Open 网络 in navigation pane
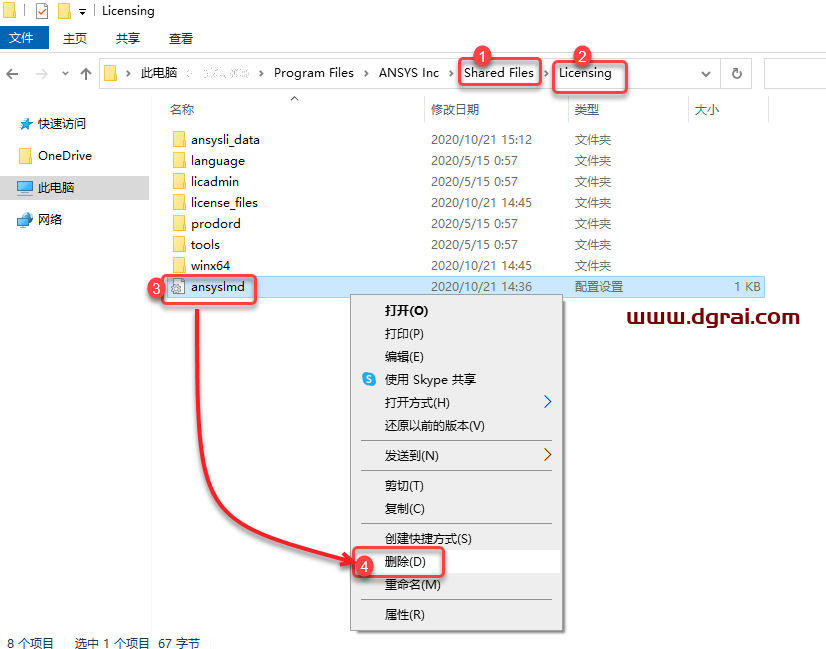 click(x=50, y=219)
